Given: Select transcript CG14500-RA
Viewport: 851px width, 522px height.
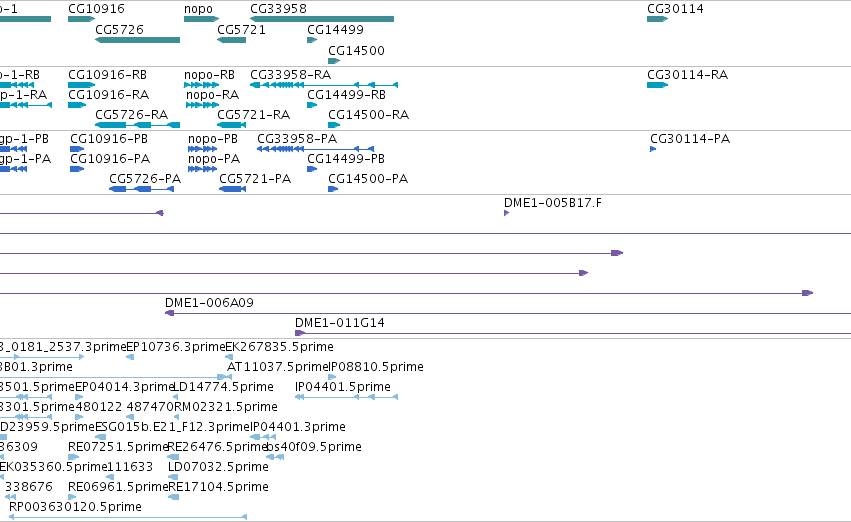Looking at the screenshot, I should (x=334, y=125).
